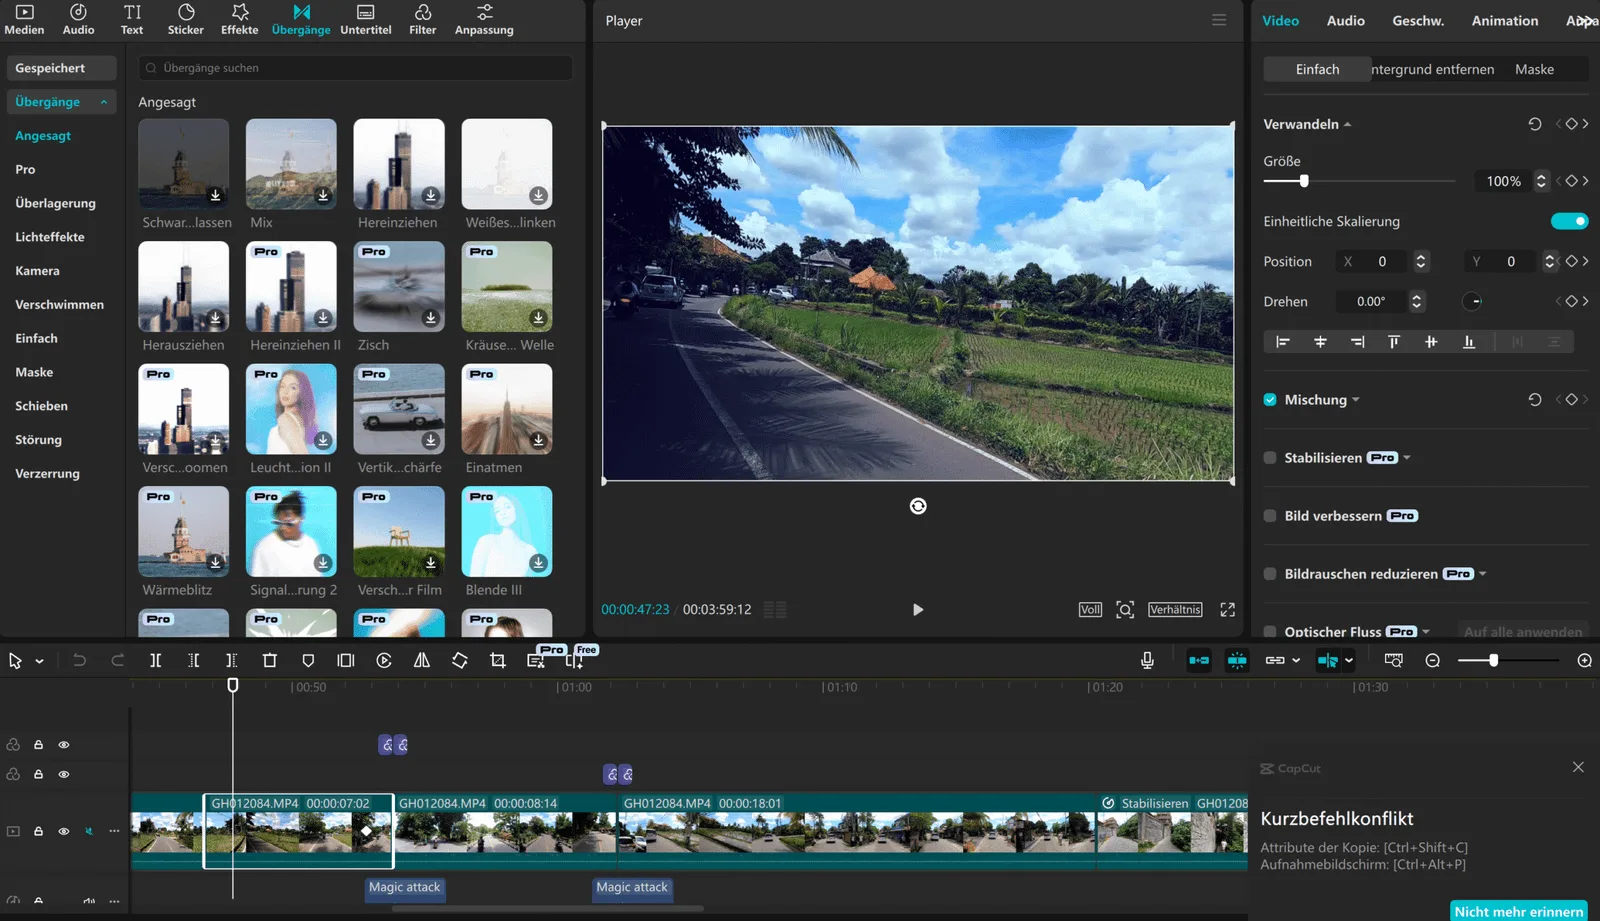Click the delete clip trash icon
The image size is (1600, 921).
pos(269,660)
